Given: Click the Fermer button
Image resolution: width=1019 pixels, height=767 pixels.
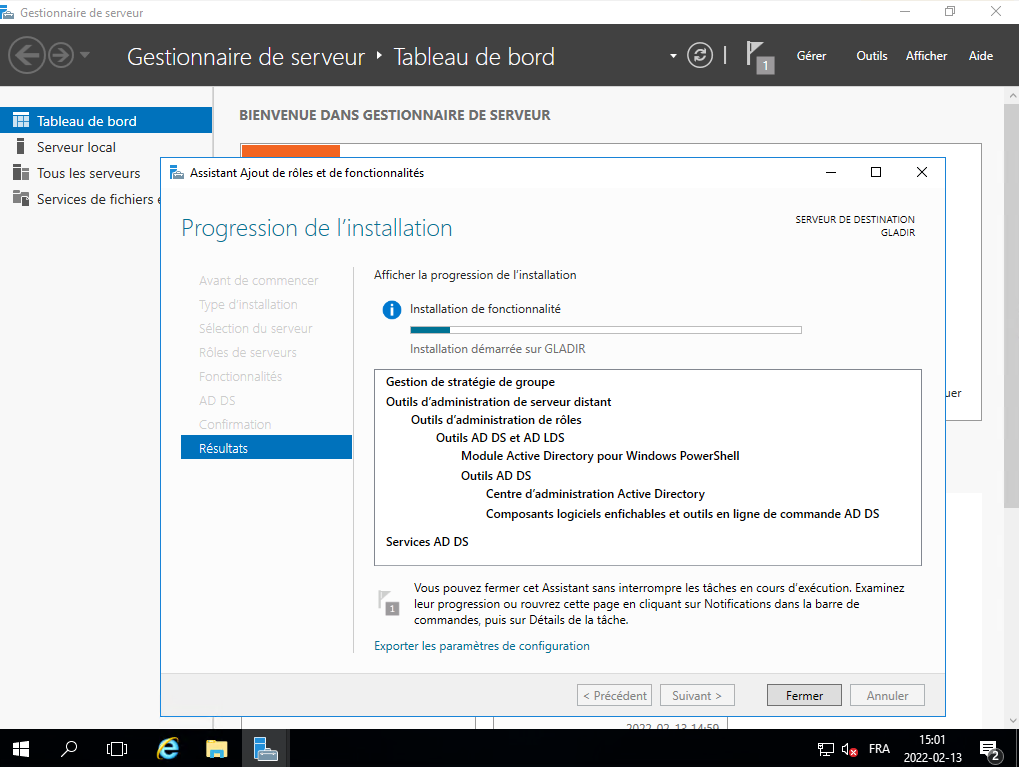Looking at the screenshot, I should 804,695.
